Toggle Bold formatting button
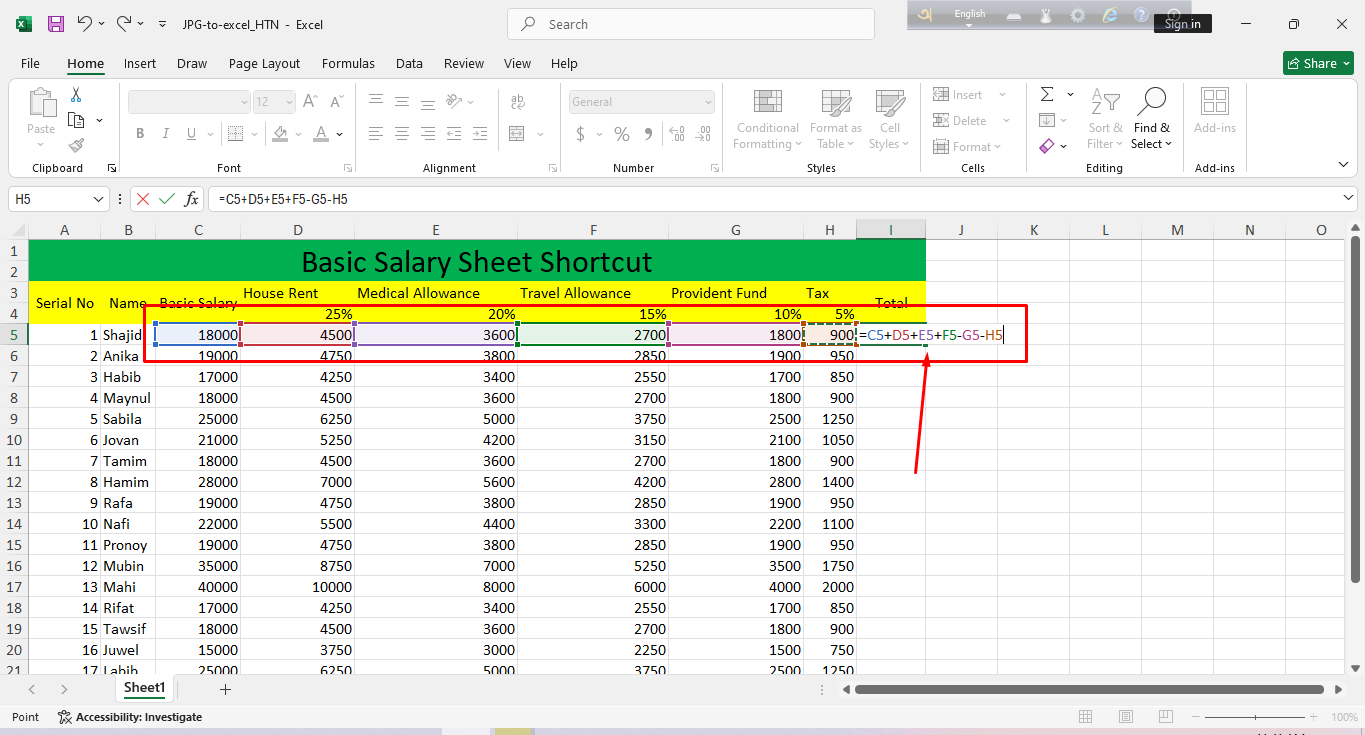This screenshot has width=1365, height=735. (140, 134)
